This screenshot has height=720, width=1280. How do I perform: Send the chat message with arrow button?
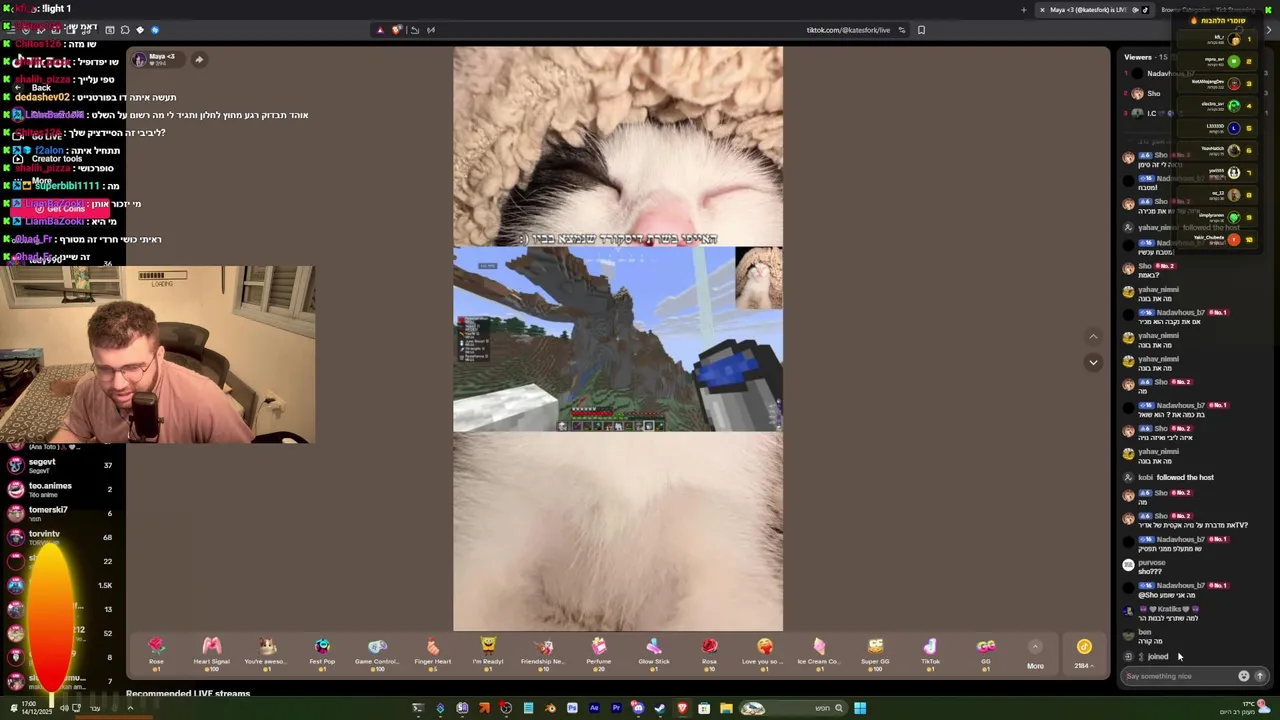coord(1260,676)
